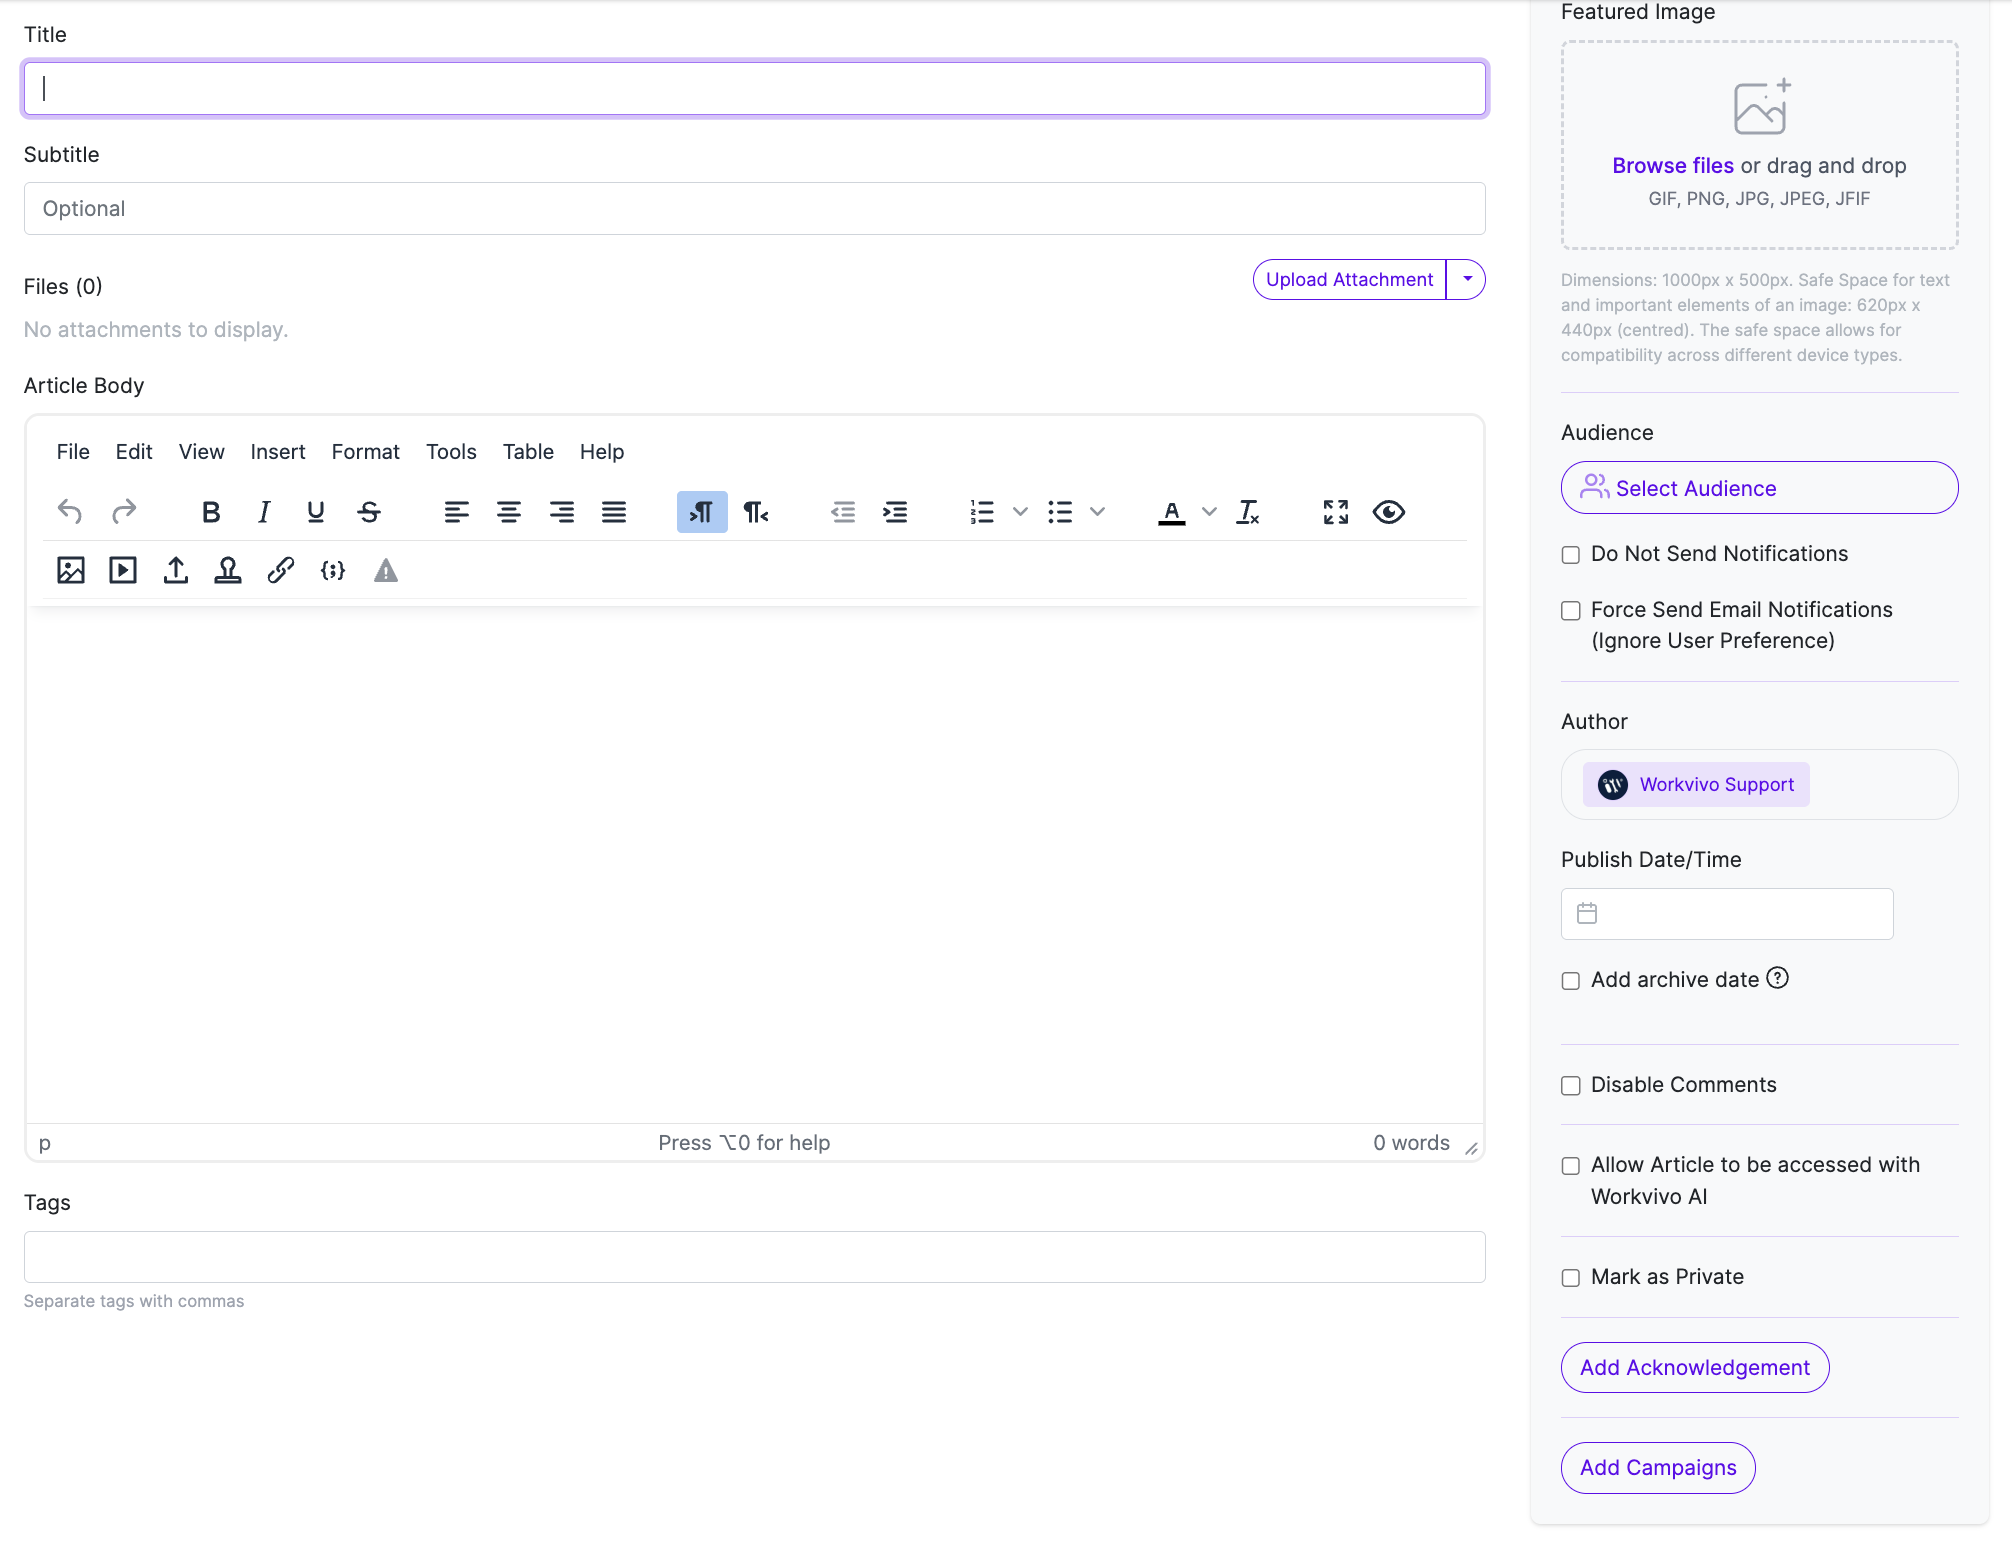Click the warning triangle toolbar icon
The image size is (2012, 1542).
pos(386,570)
